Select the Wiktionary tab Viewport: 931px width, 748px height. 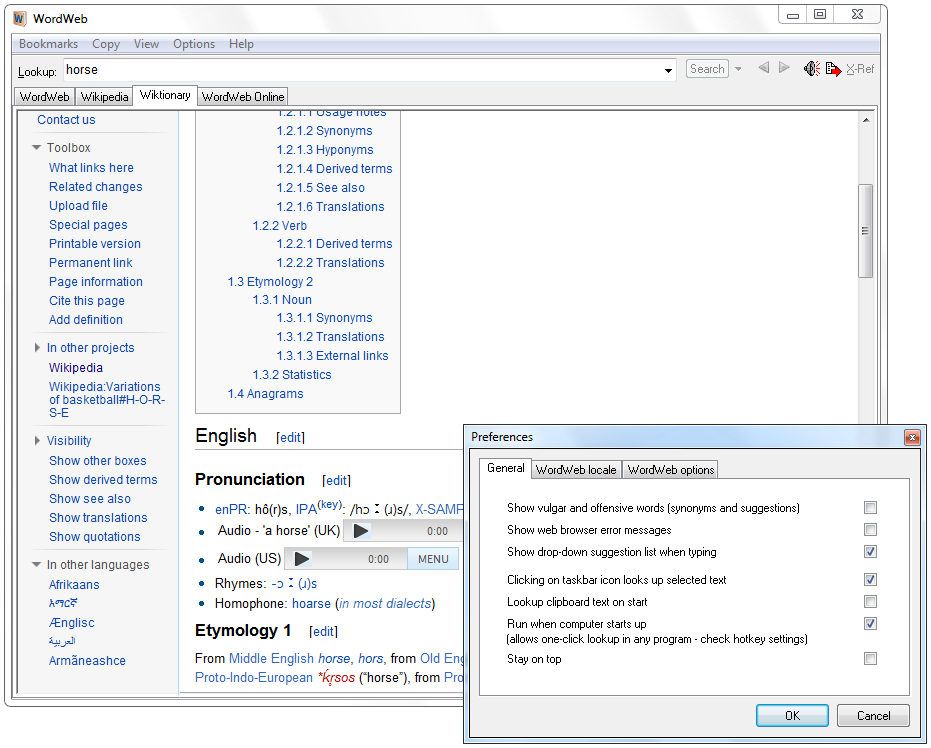click(165, 95)
